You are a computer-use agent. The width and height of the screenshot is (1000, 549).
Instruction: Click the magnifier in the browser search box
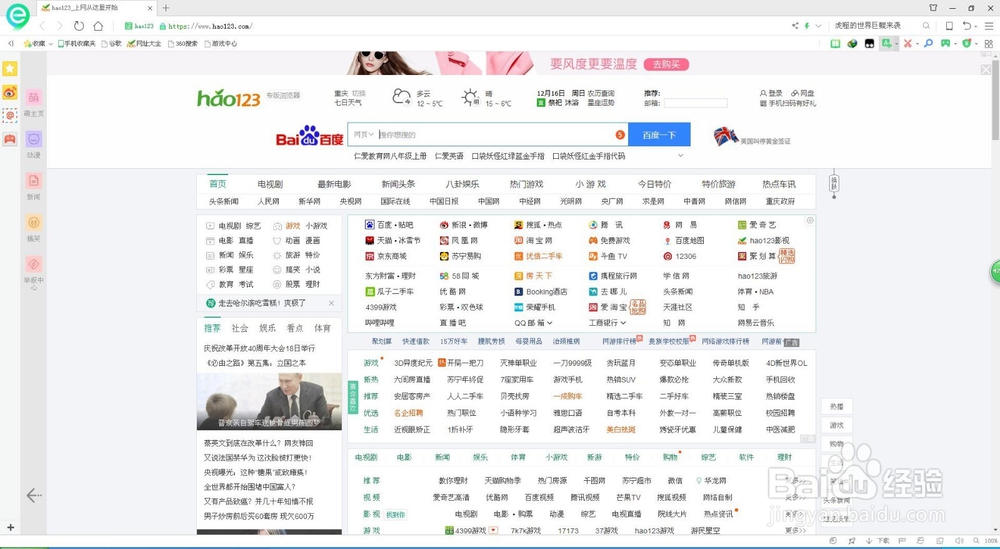[x=926, y=26]
